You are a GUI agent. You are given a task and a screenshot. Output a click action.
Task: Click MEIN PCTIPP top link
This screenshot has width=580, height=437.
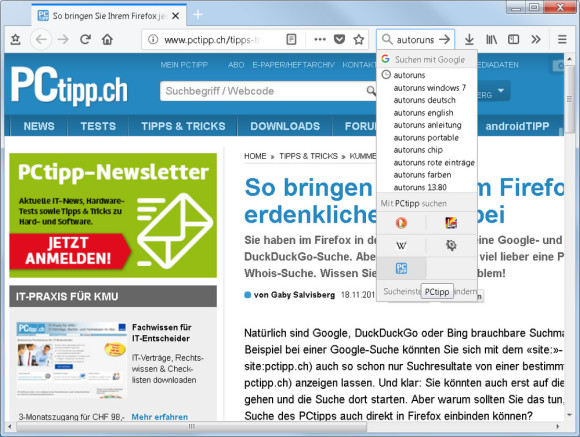184,65
